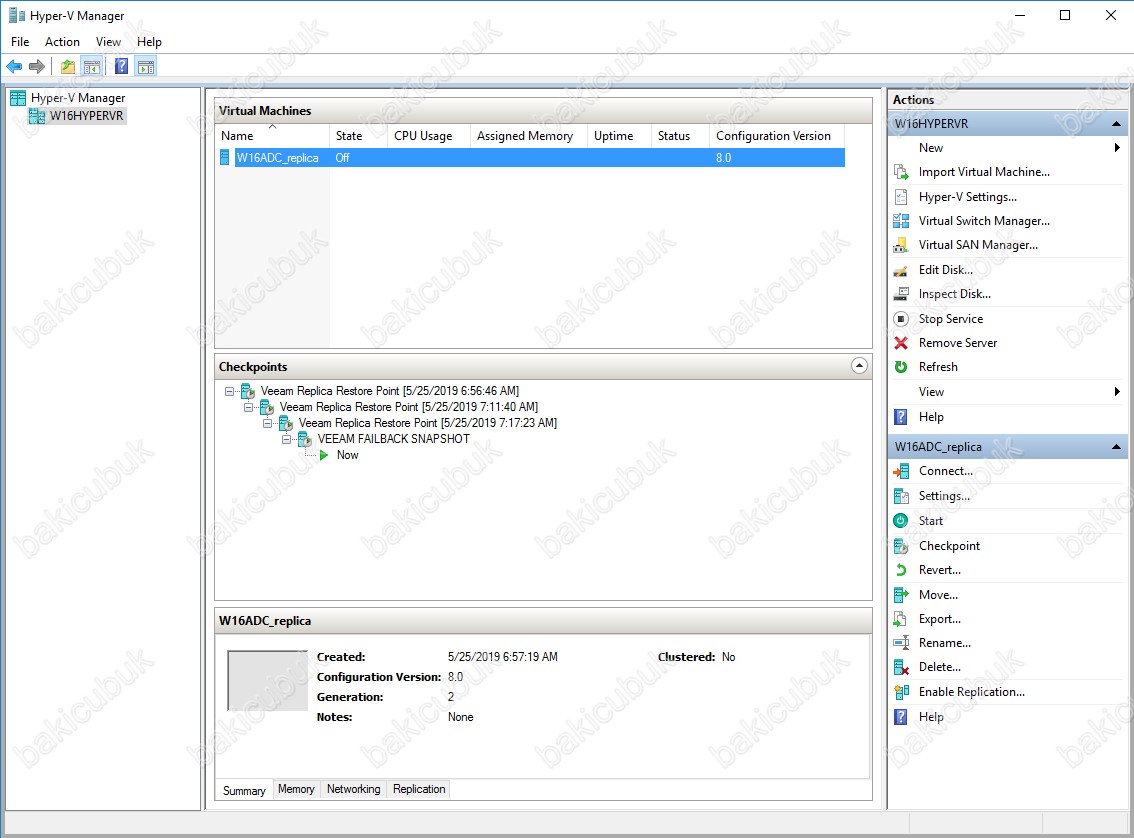Sort by the Status column header

click(681, 136)
